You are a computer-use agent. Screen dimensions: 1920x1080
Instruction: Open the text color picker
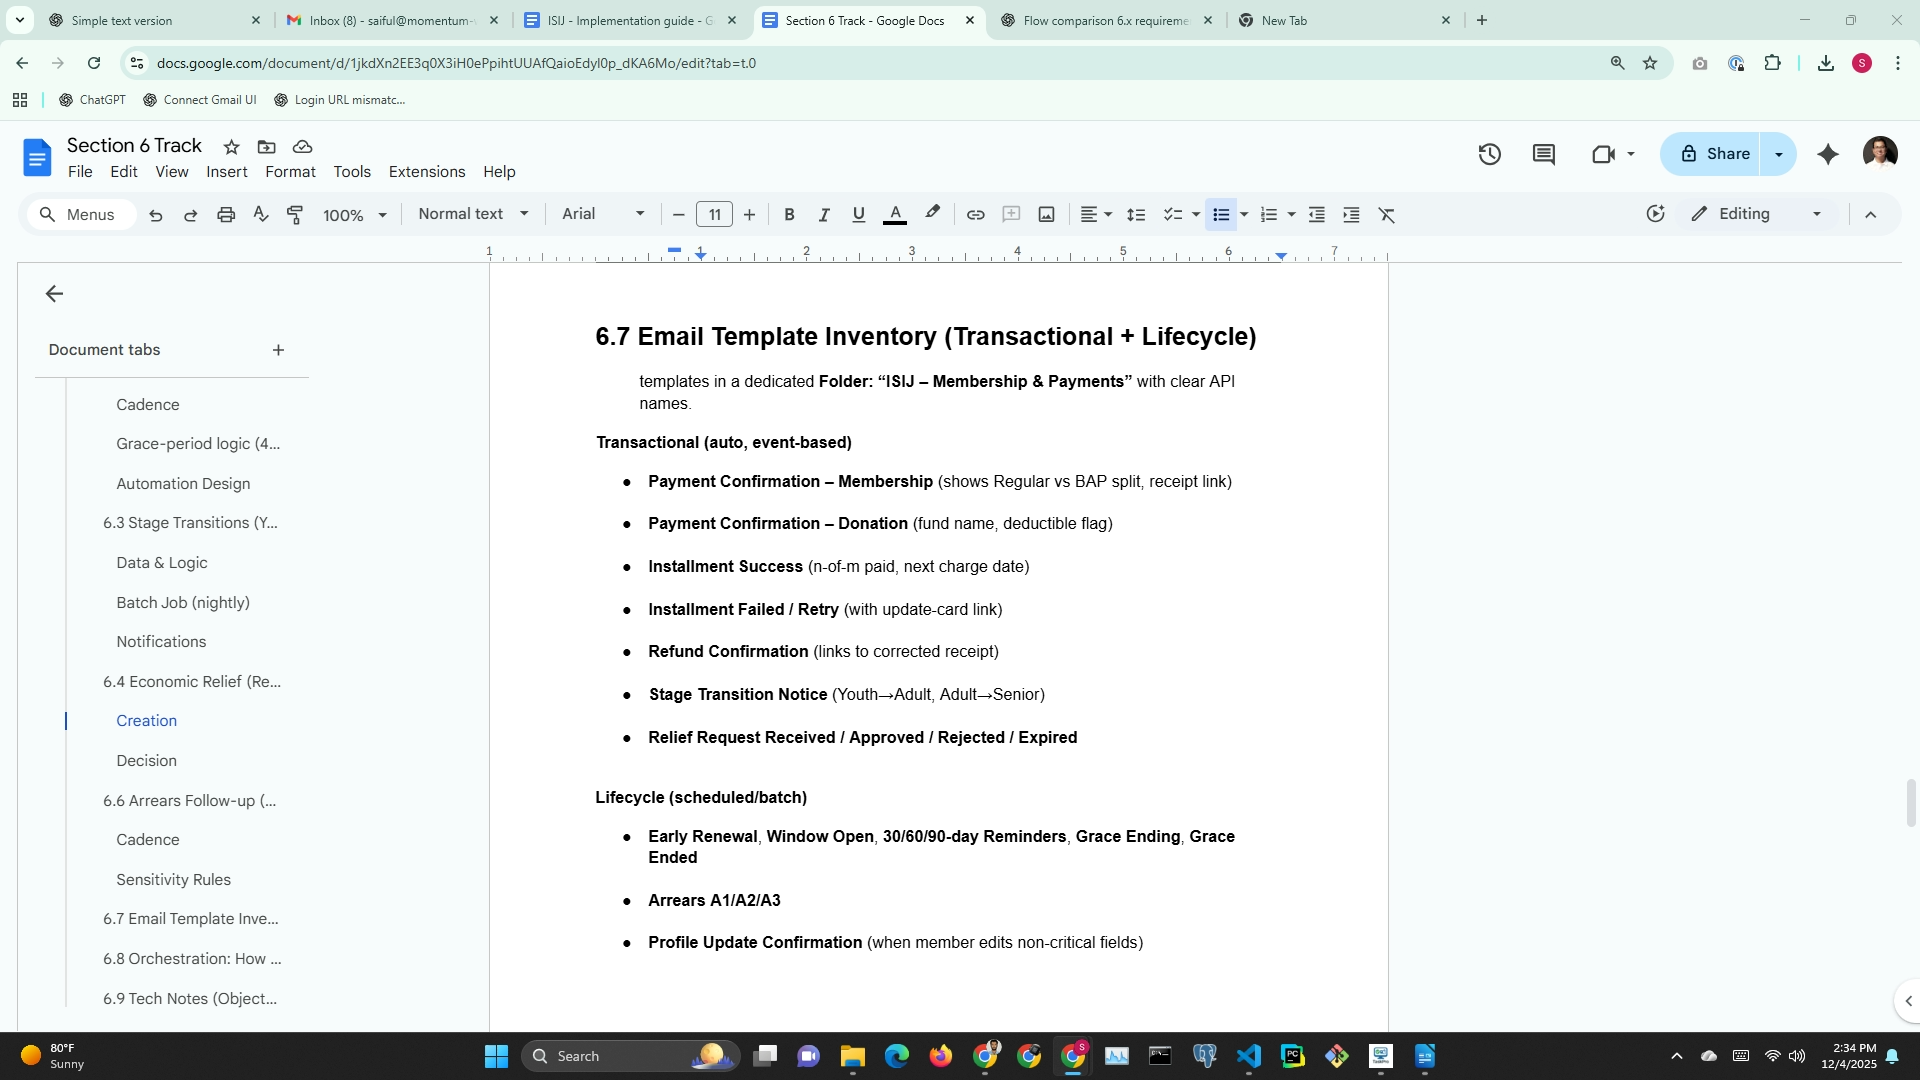pos(895,214)
